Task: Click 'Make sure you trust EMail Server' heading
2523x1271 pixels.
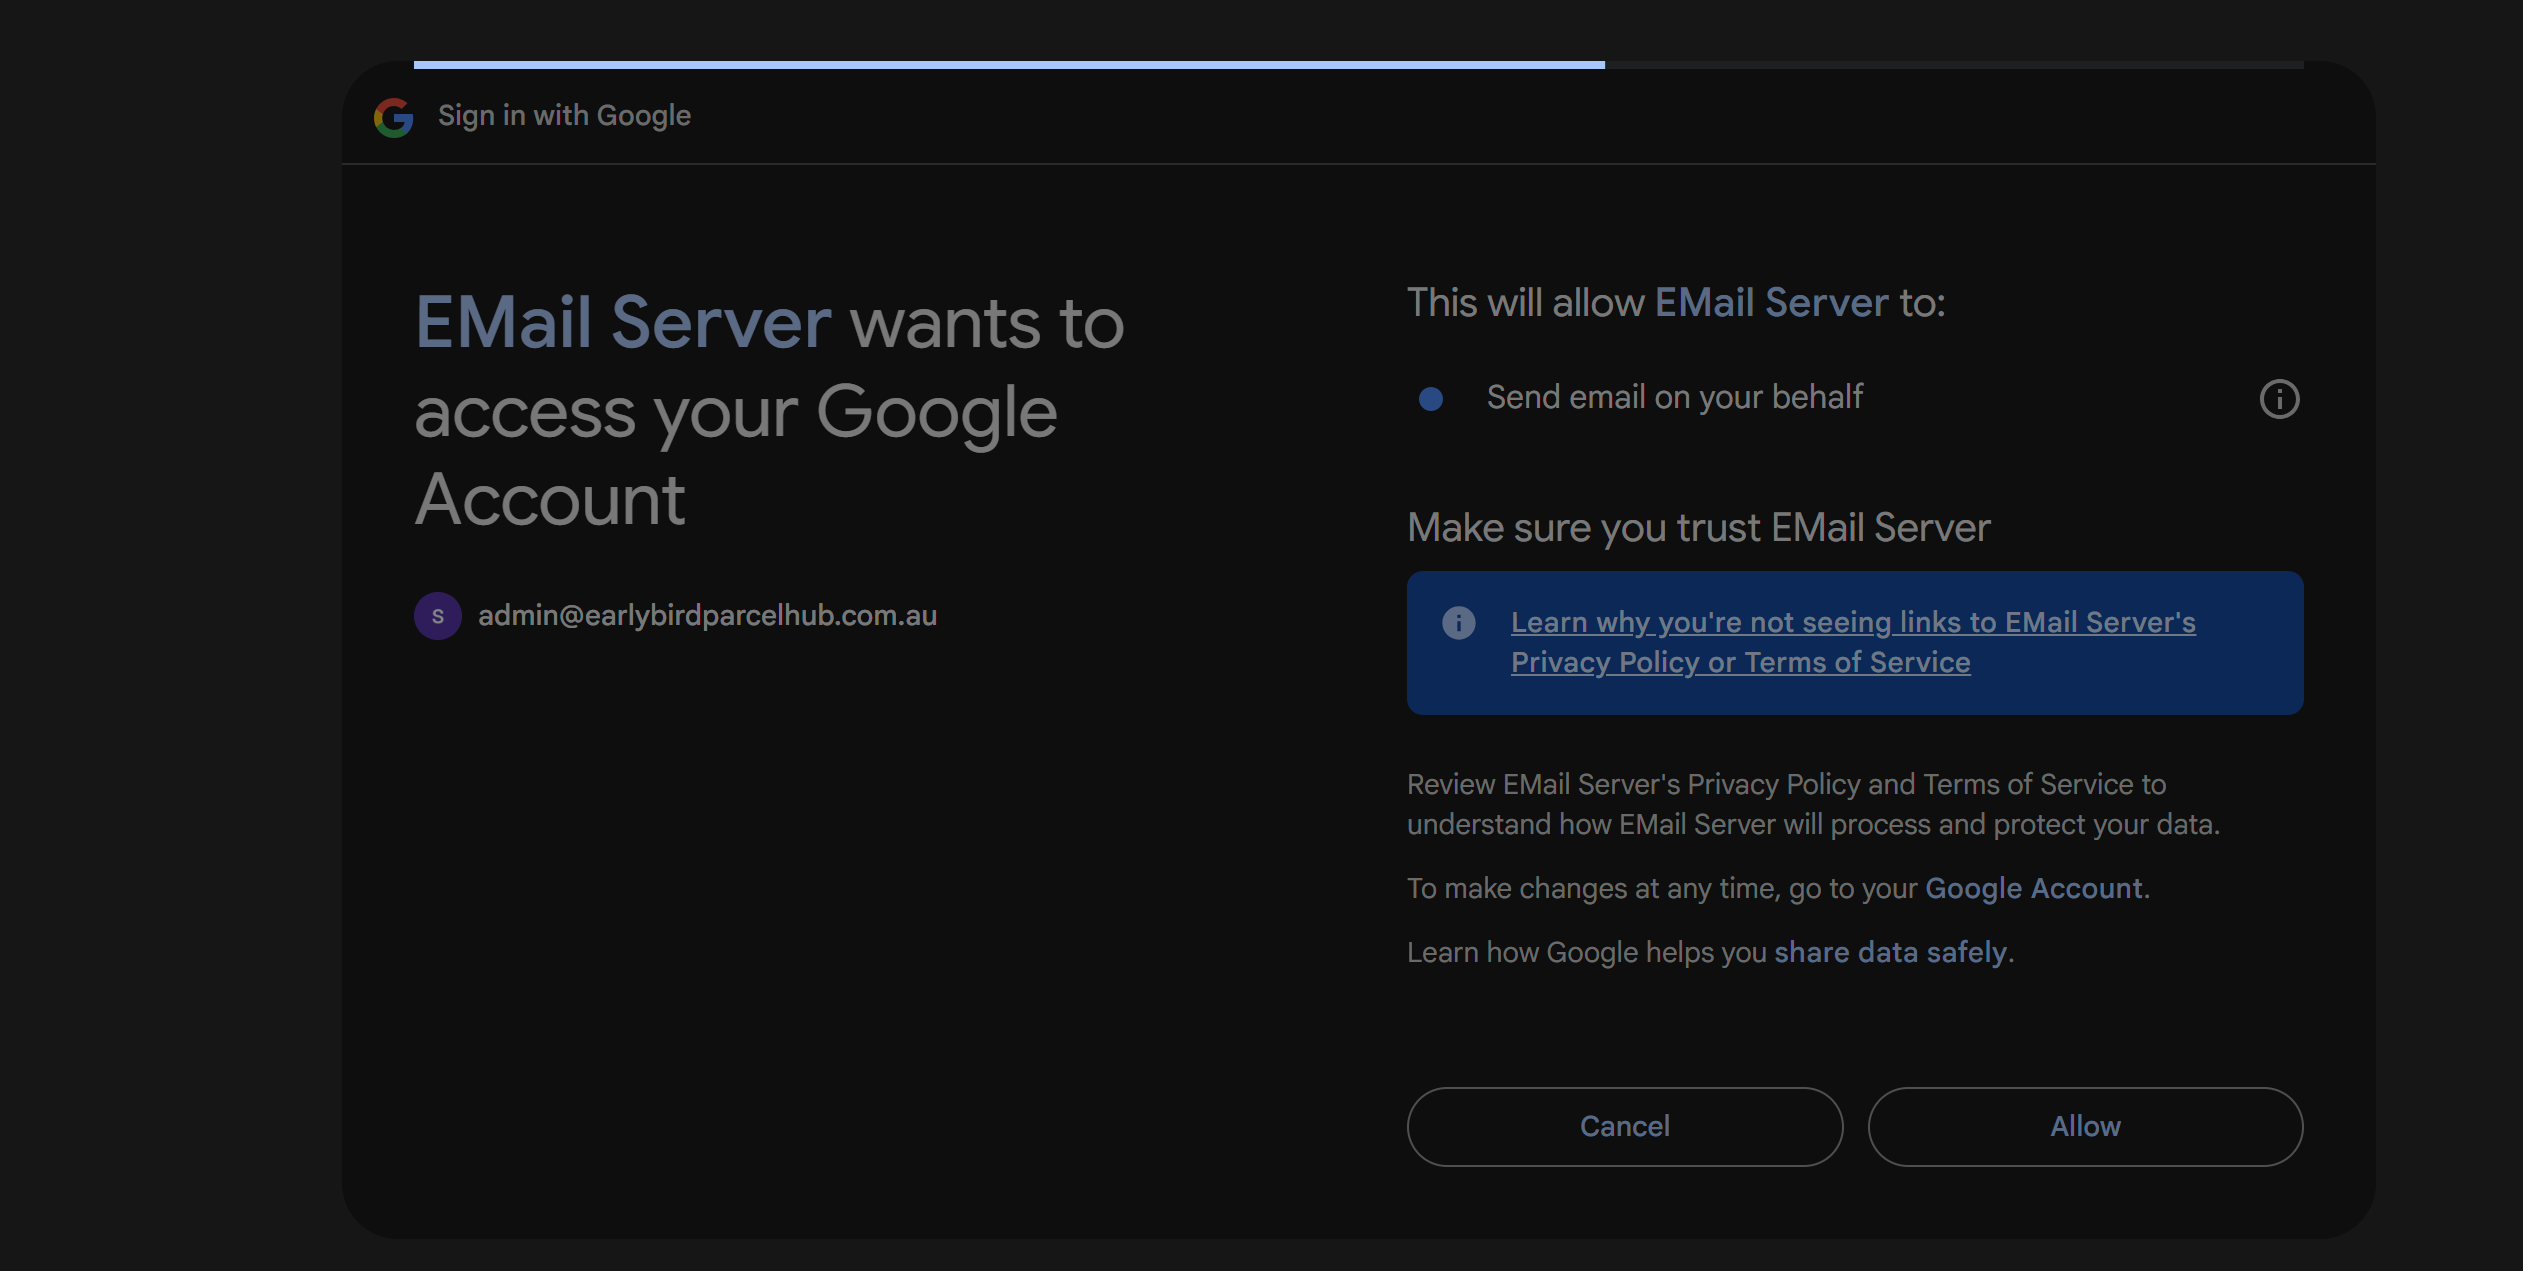Action: tap(1698, 528)
